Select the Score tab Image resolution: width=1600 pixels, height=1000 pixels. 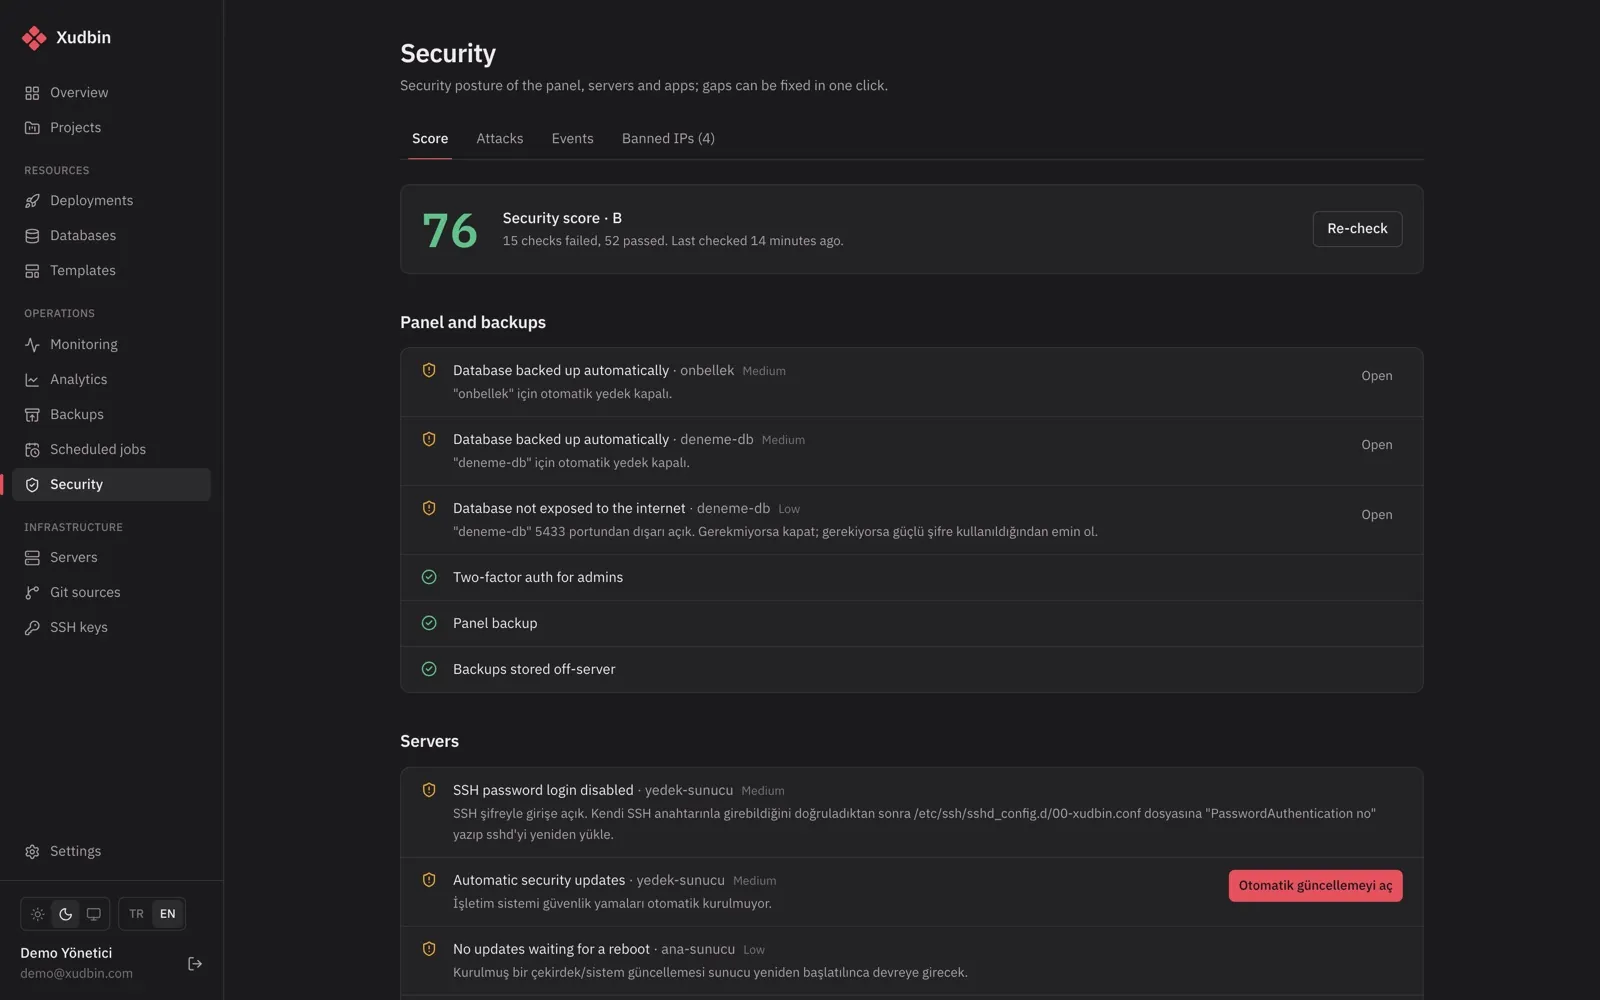[x=430, y=139]
